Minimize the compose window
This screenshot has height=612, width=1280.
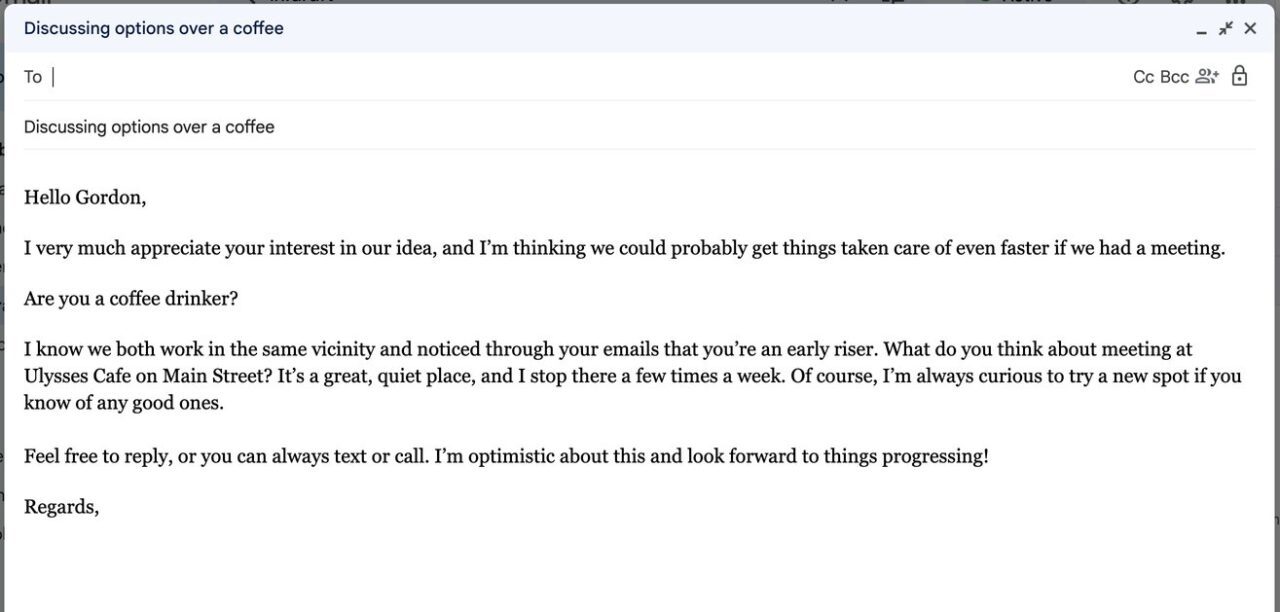1200,29
